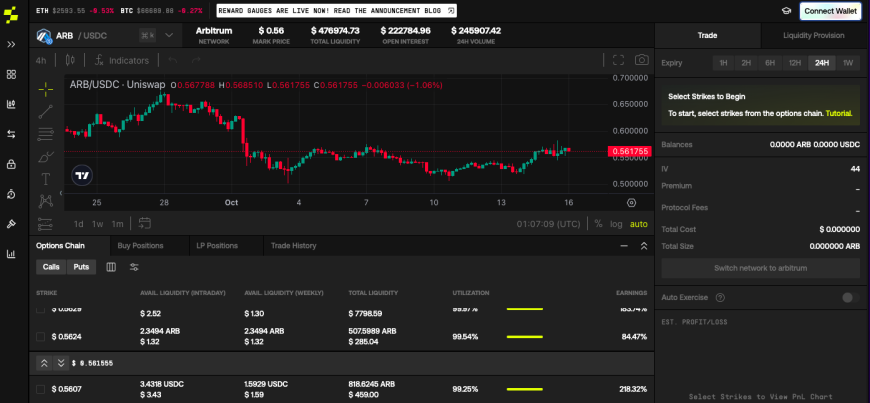This screenshot has height=403, width=870.
Task: Expand the left sidebar with double chevron
Action: (x=11, y=44)
